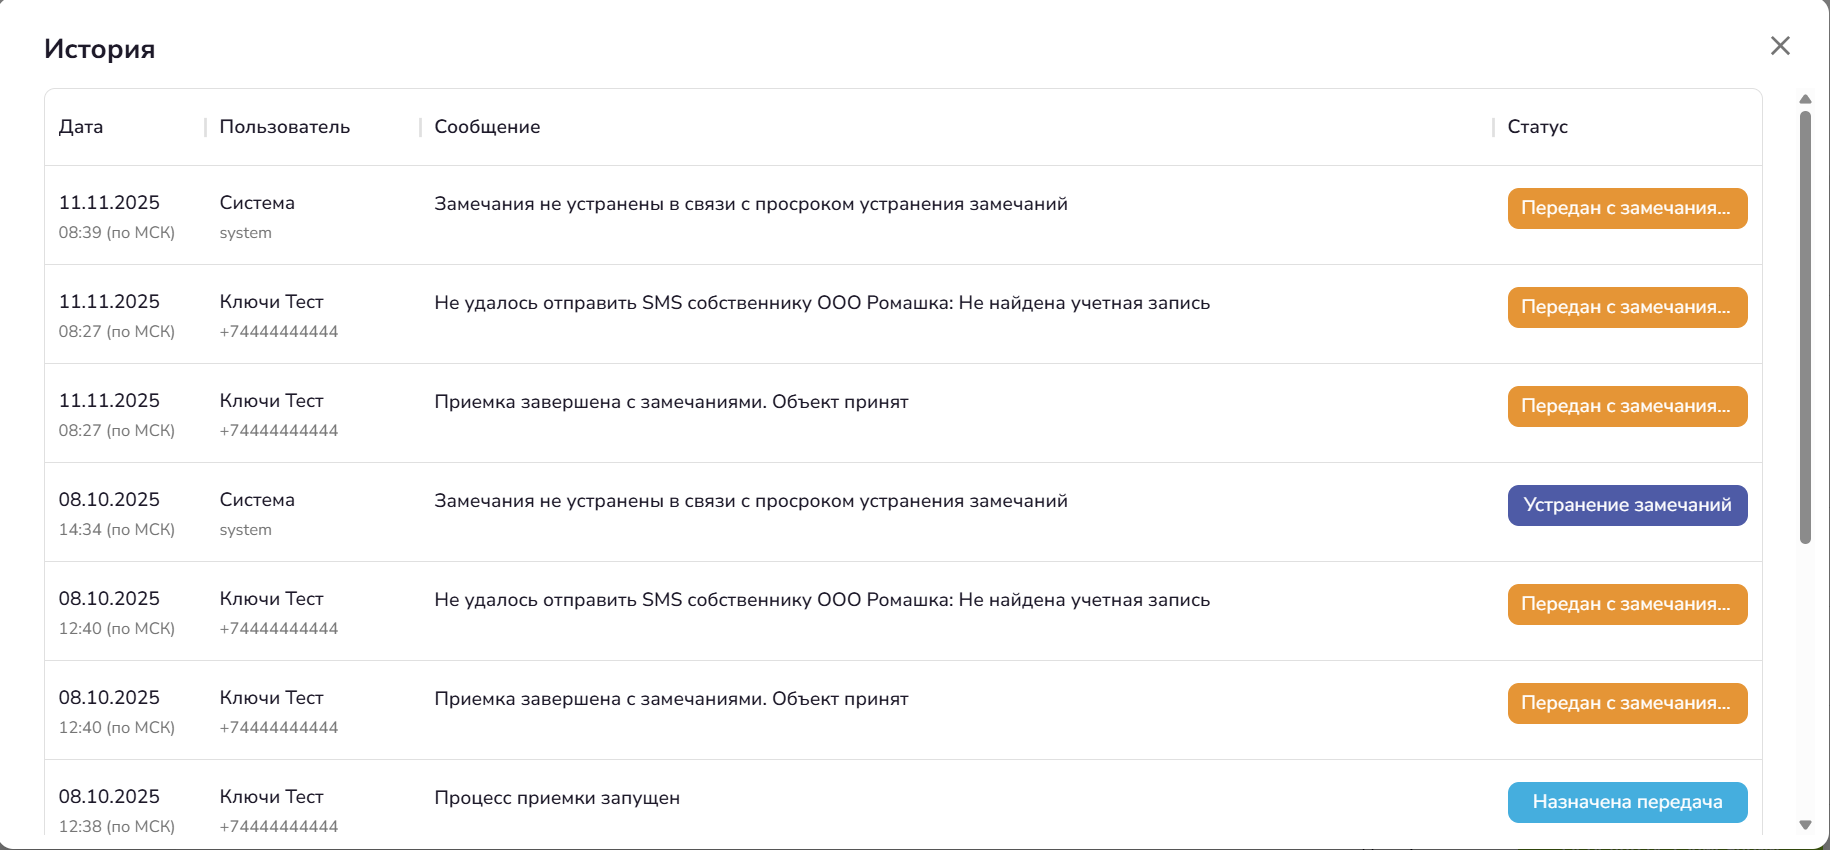Click the column divider between Дата and Пользователь
Viewport: 1830px width, 850px height.
point(205,127)
